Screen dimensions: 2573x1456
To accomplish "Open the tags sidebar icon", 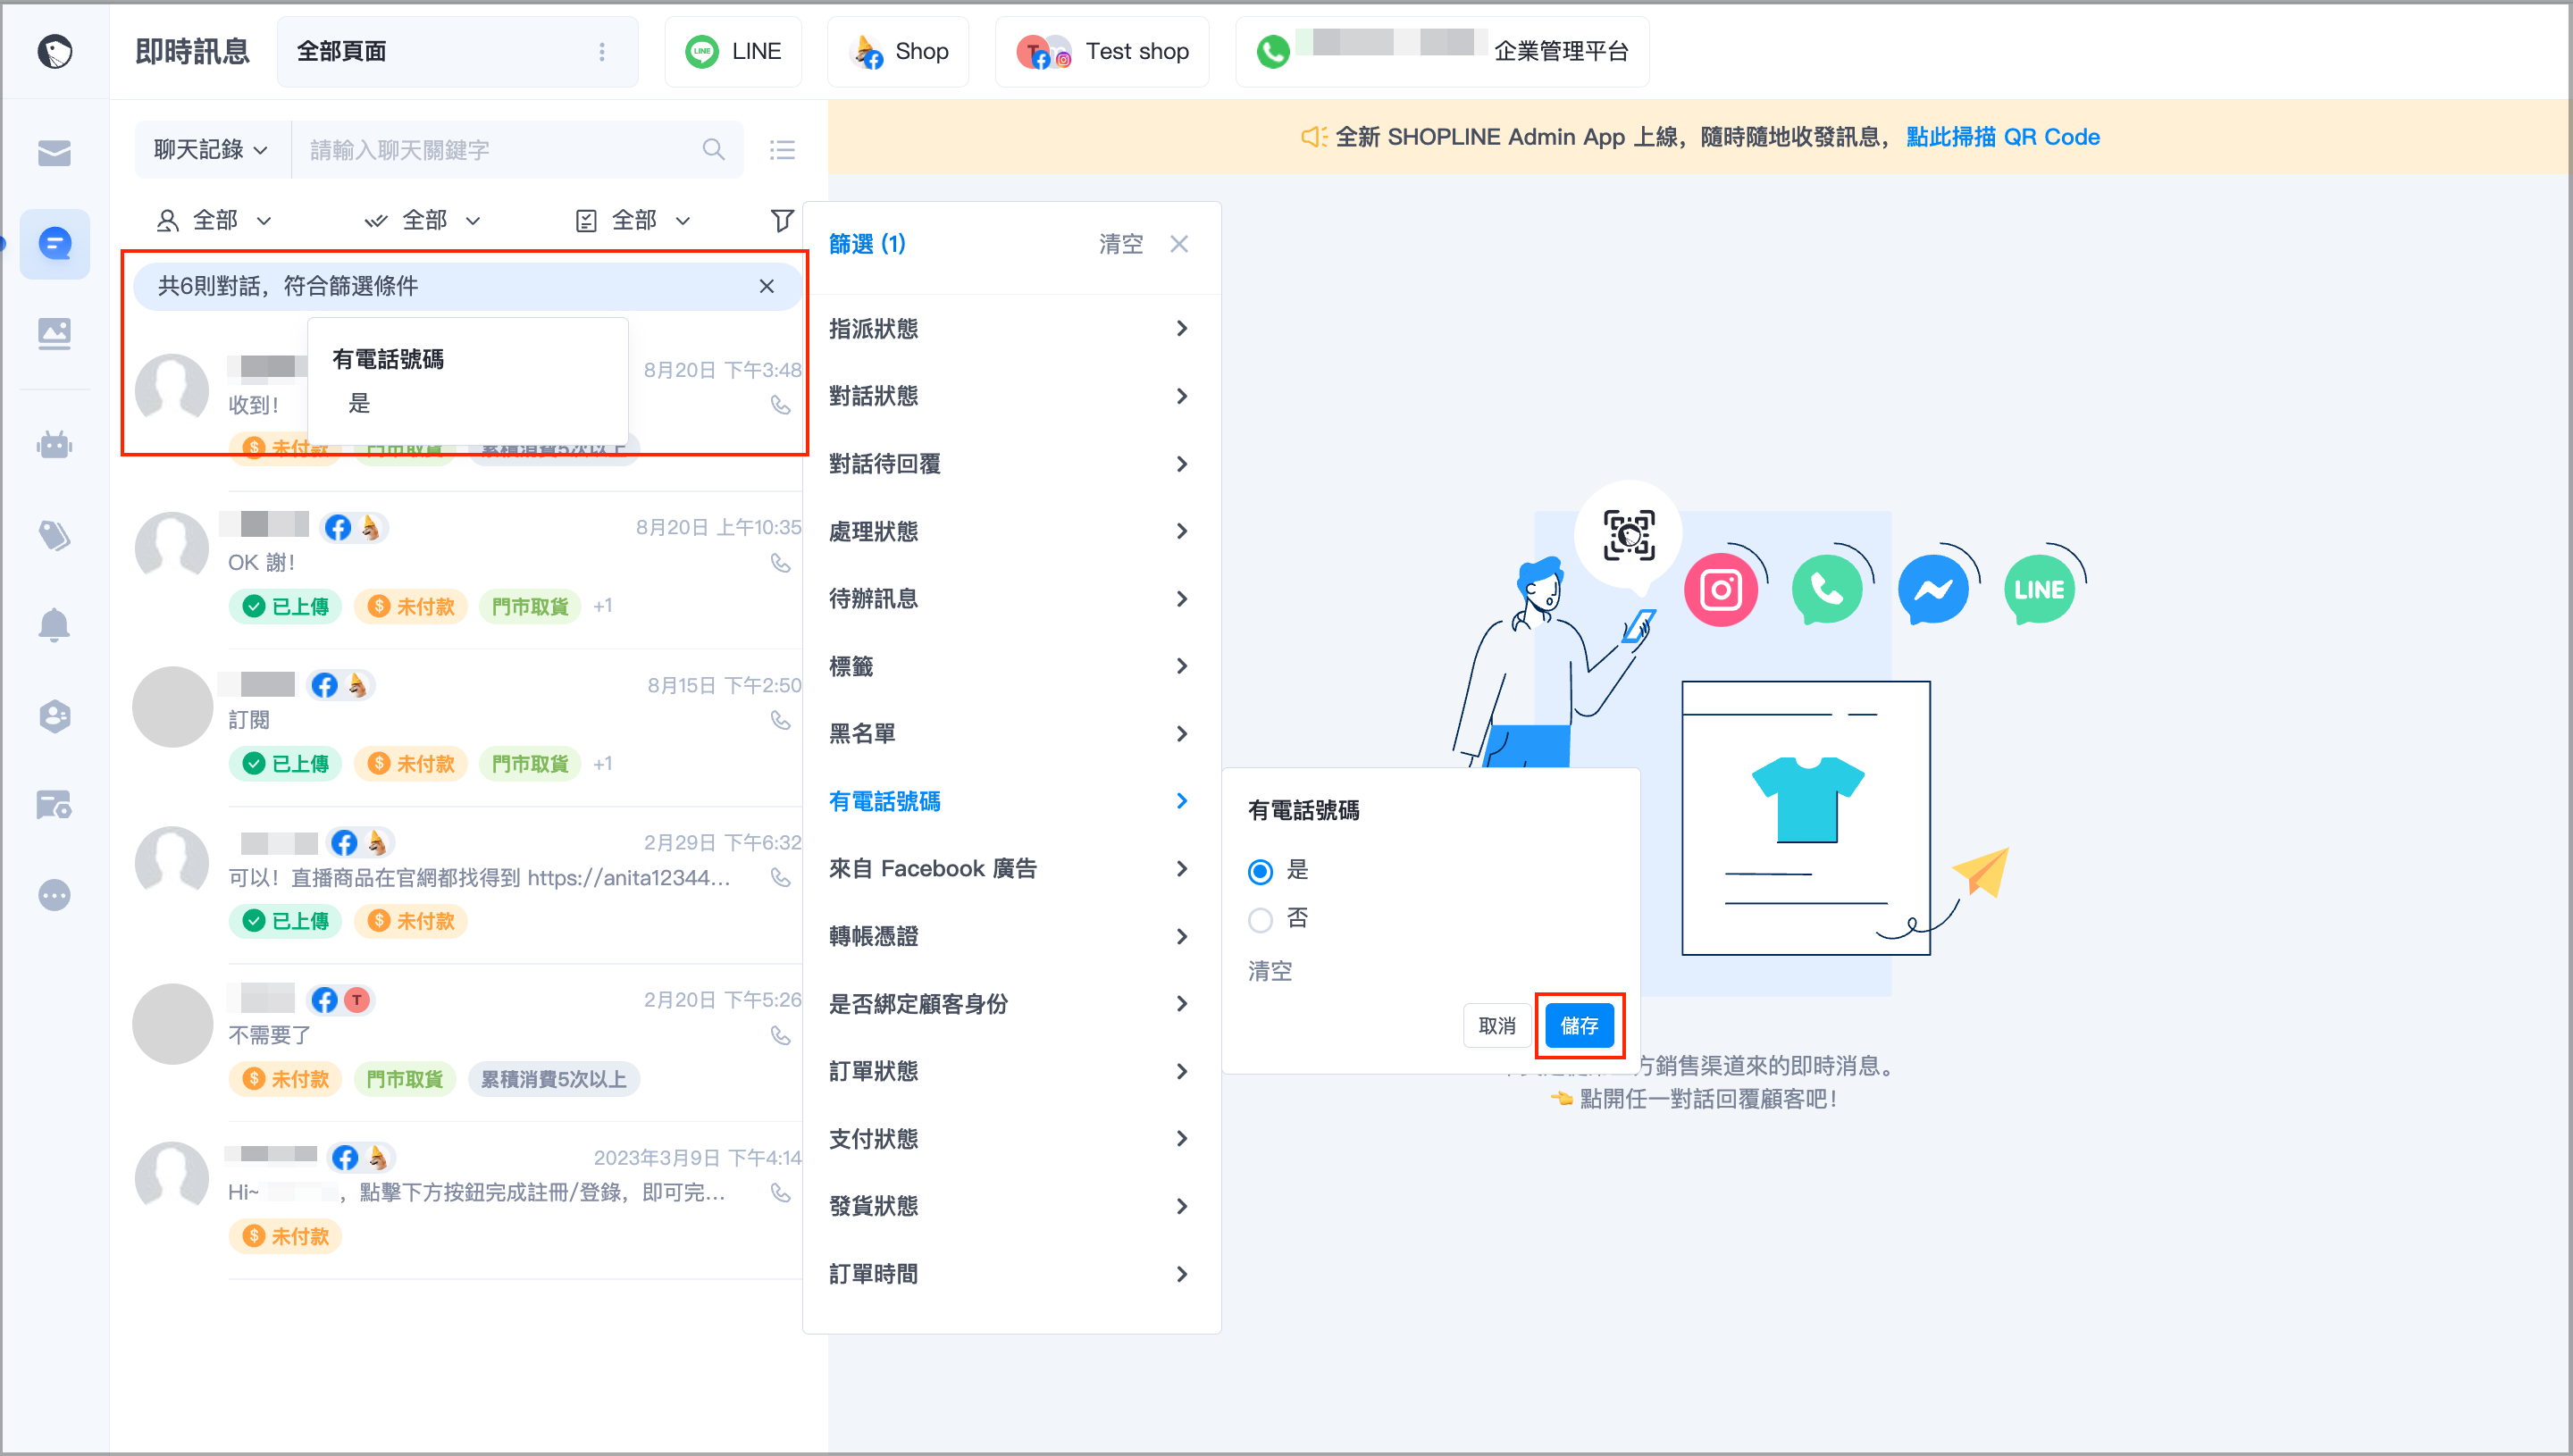I will click(54, 535).
